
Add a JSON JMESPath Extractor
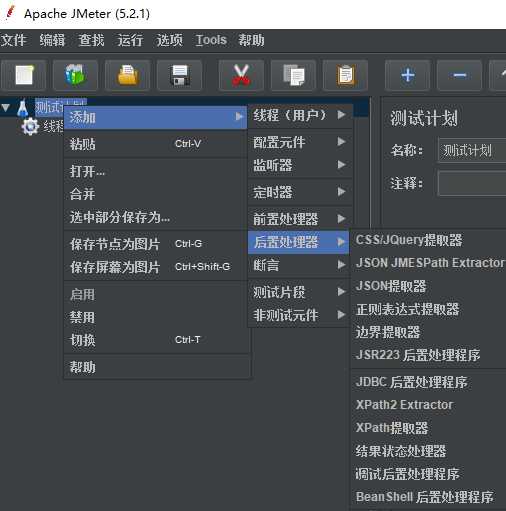(429, 263)
